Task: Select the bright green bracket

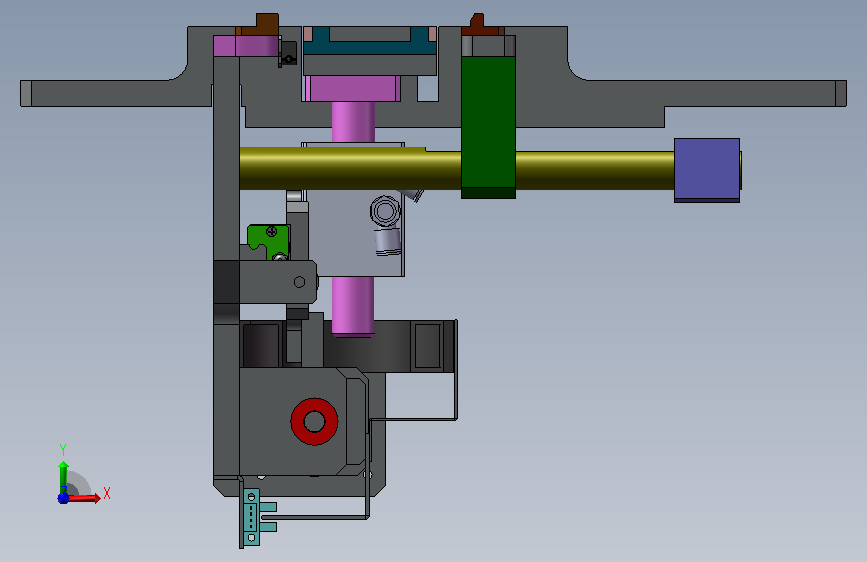Action: pyautogui.click(x=268, y=241)
